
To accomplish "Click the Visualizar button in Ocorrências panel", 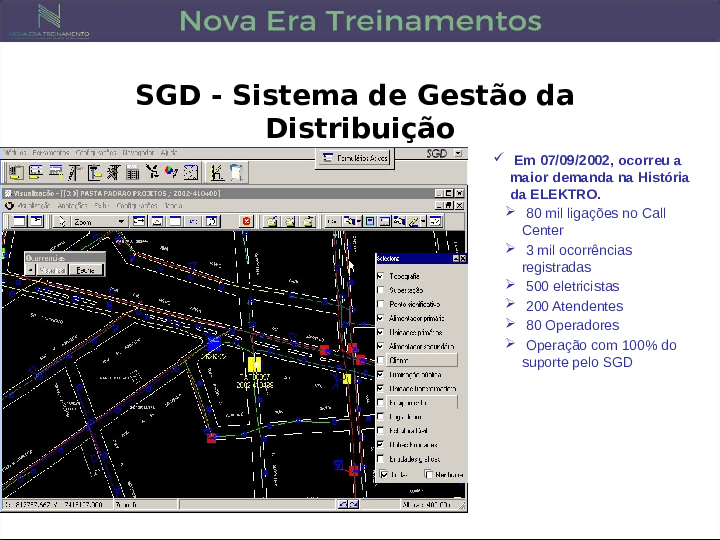I will [52, 270].
